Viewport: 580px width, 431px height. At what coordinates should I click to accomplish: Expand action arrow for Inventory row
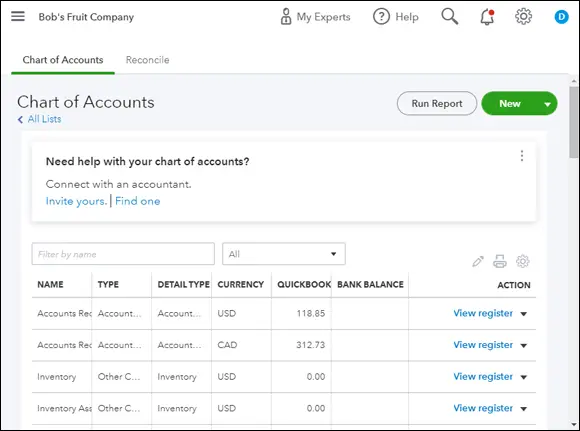pyautogui.click(x=524, y=377)
